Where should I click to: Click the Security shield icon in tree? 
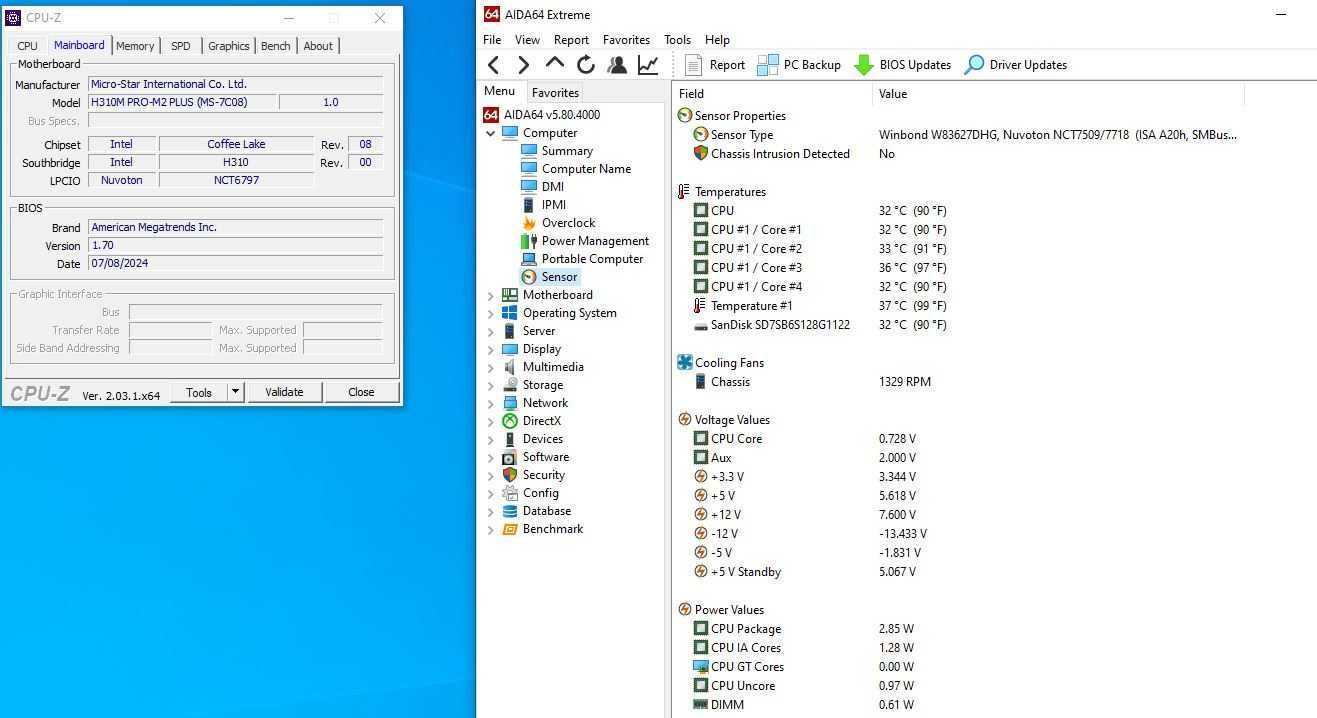510,475
